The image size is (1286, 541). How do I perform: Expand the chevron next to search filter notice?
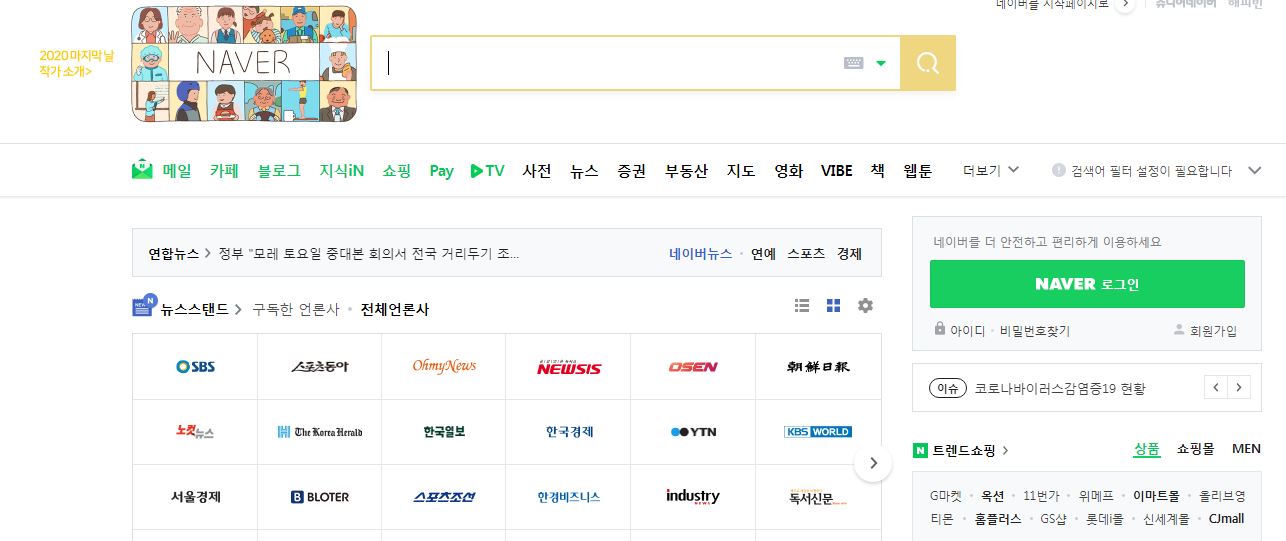coord(1255,171)
